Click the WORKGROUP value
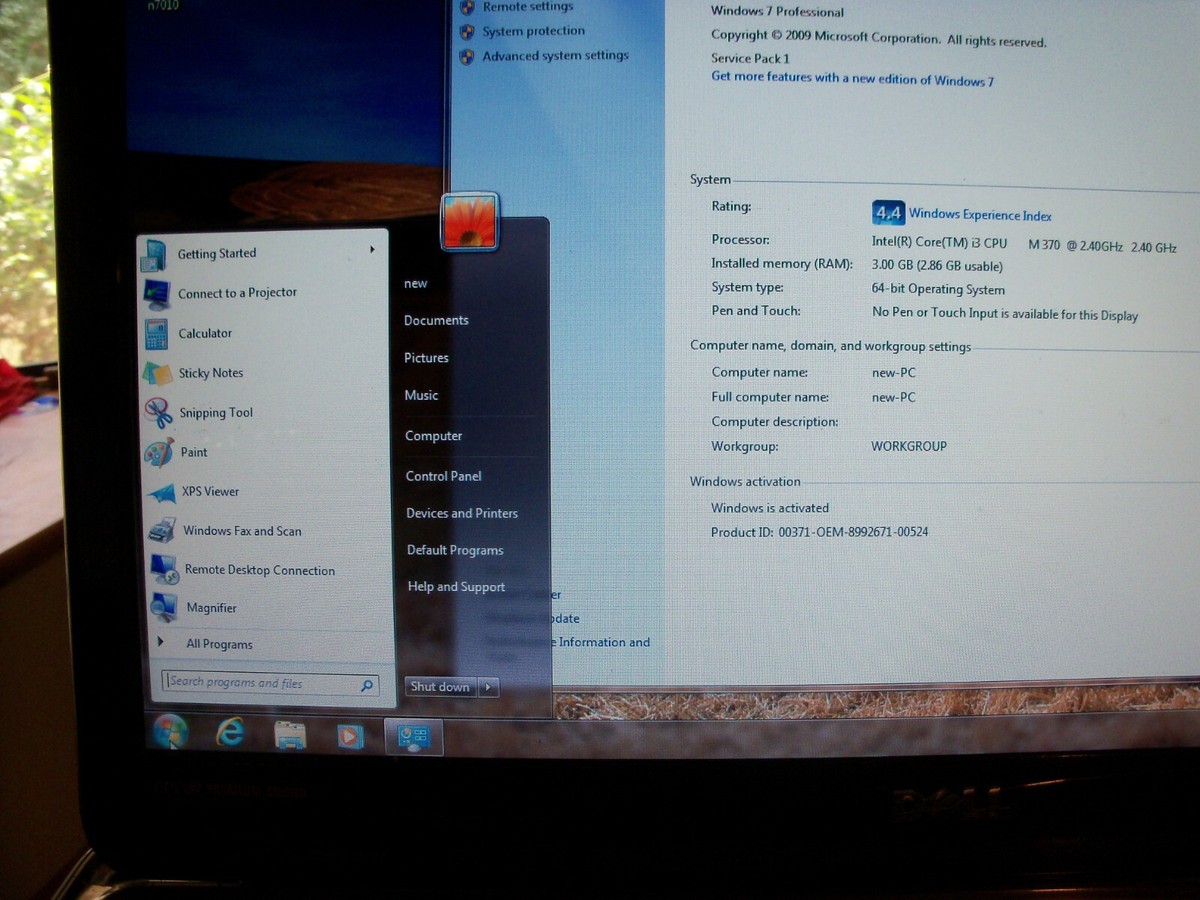The width and height of the screenshot is (1200, 900). point(909,446)
